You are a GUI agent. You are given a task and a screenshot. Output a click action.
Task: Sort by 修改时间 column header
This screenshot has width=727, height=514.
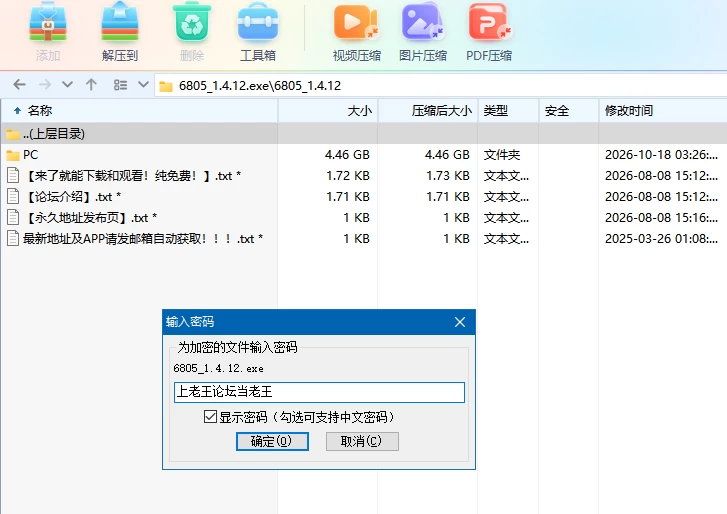click(x=663, y=111)
